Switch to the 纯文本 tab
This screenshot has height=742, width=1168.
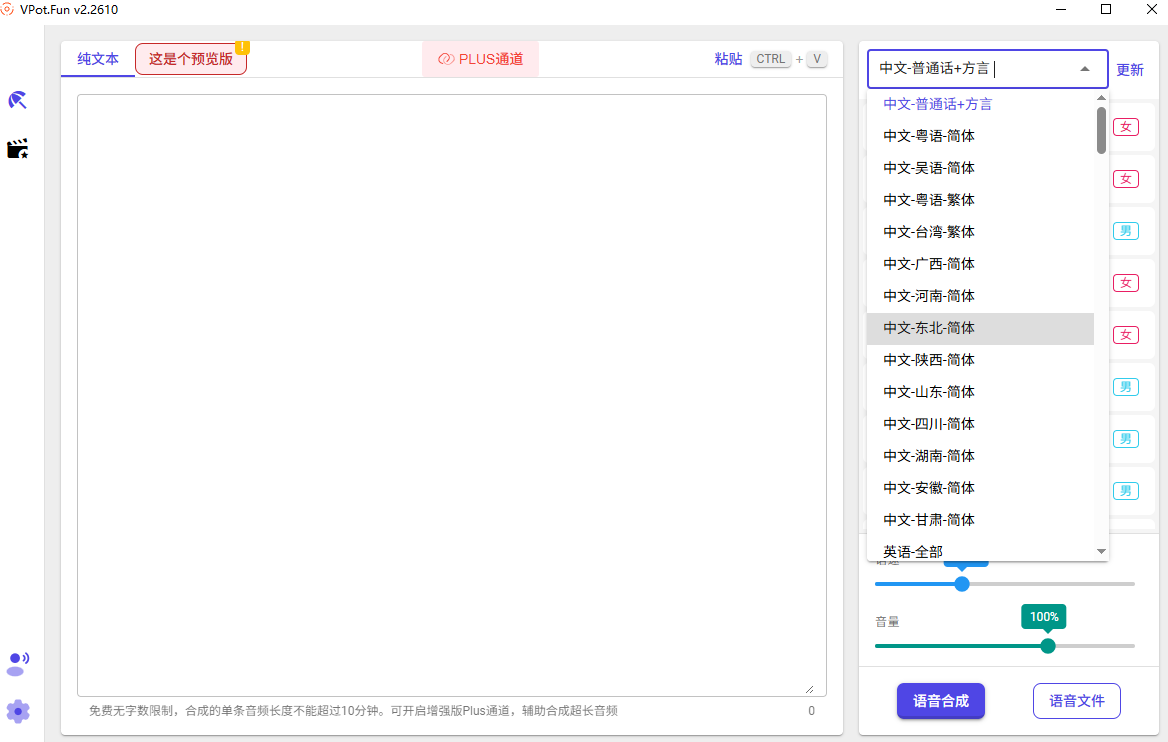point(98,59)
